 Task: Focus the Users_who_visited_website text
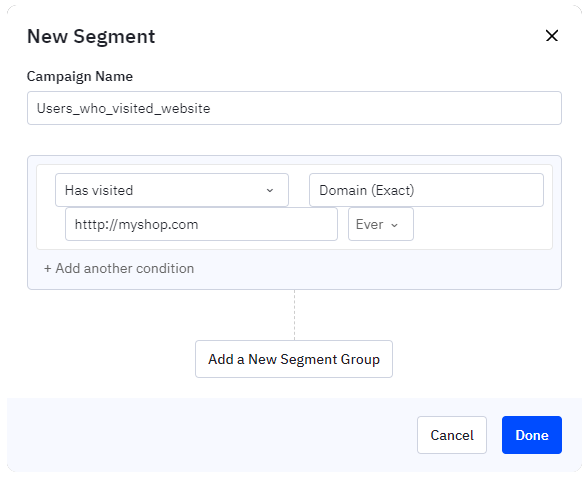click(123, 108)
